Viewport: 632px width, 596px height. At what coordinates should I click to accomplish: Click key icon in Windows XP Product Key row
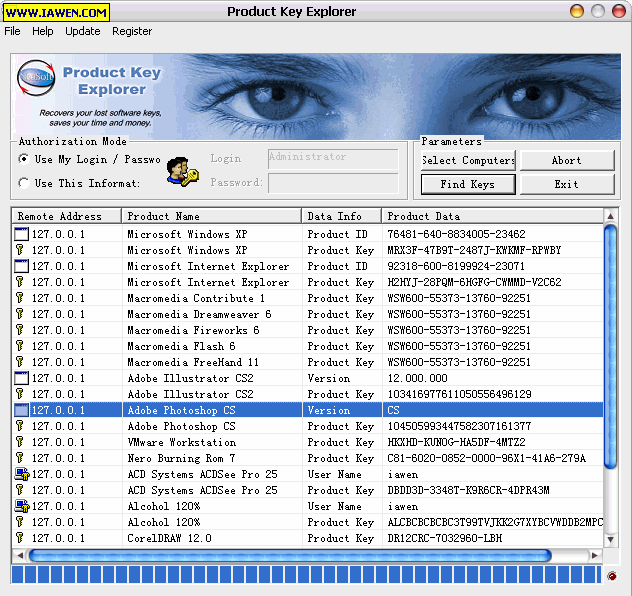(x=19, y=250)
